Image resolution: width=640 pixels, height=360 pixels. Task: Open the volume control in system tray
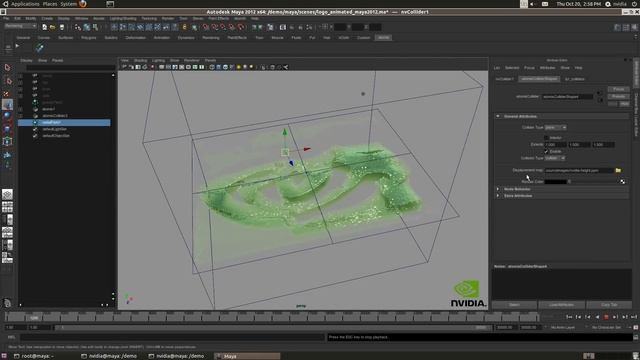pos(533,4)
